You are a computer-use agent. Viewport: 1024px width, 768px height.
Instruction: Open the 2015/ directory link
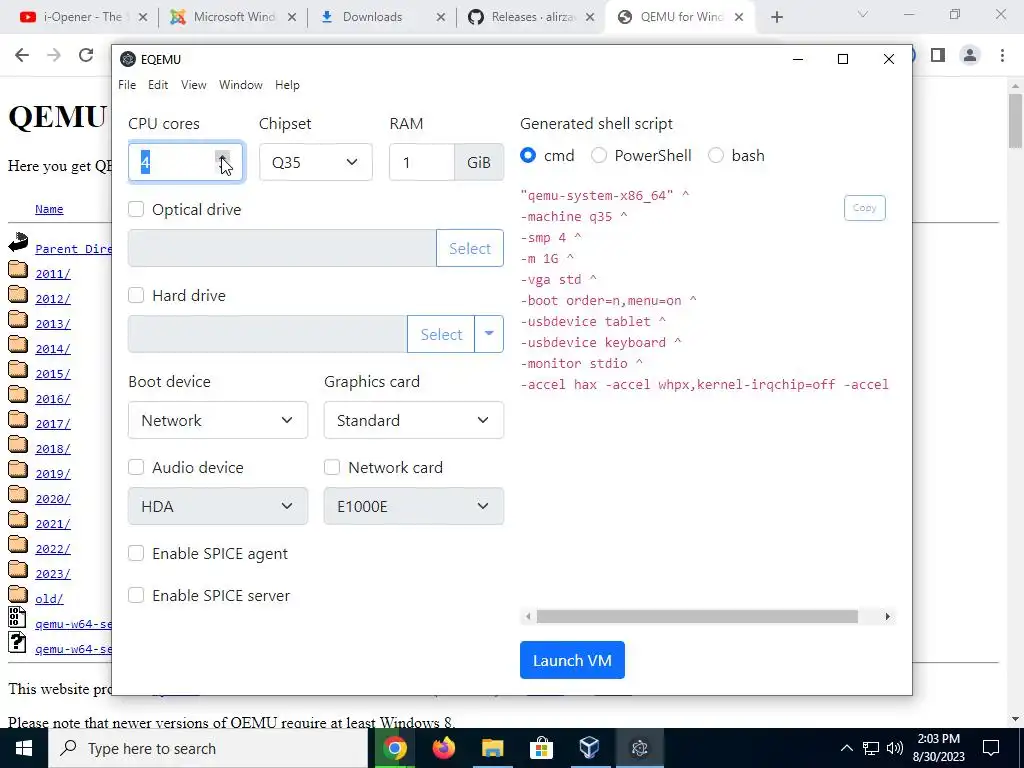coord(53,374)
